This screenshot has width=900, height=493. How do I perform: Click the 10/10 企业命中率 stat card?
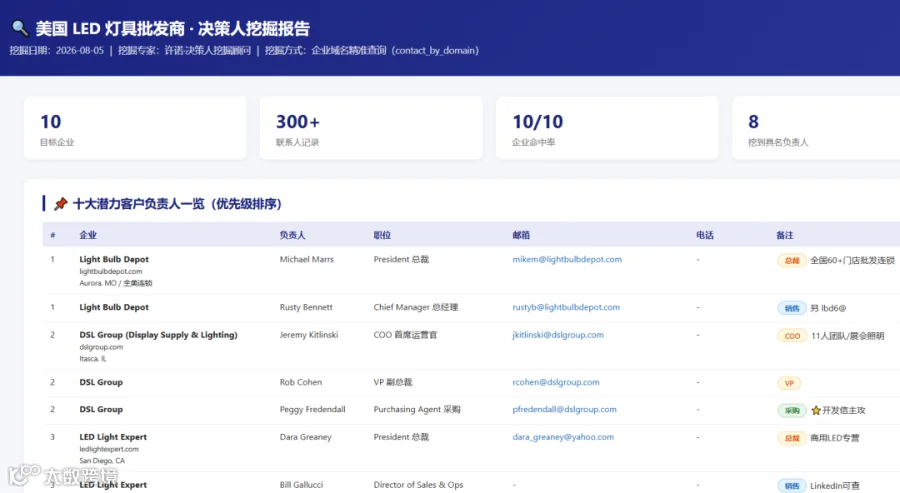coord(607,128)
